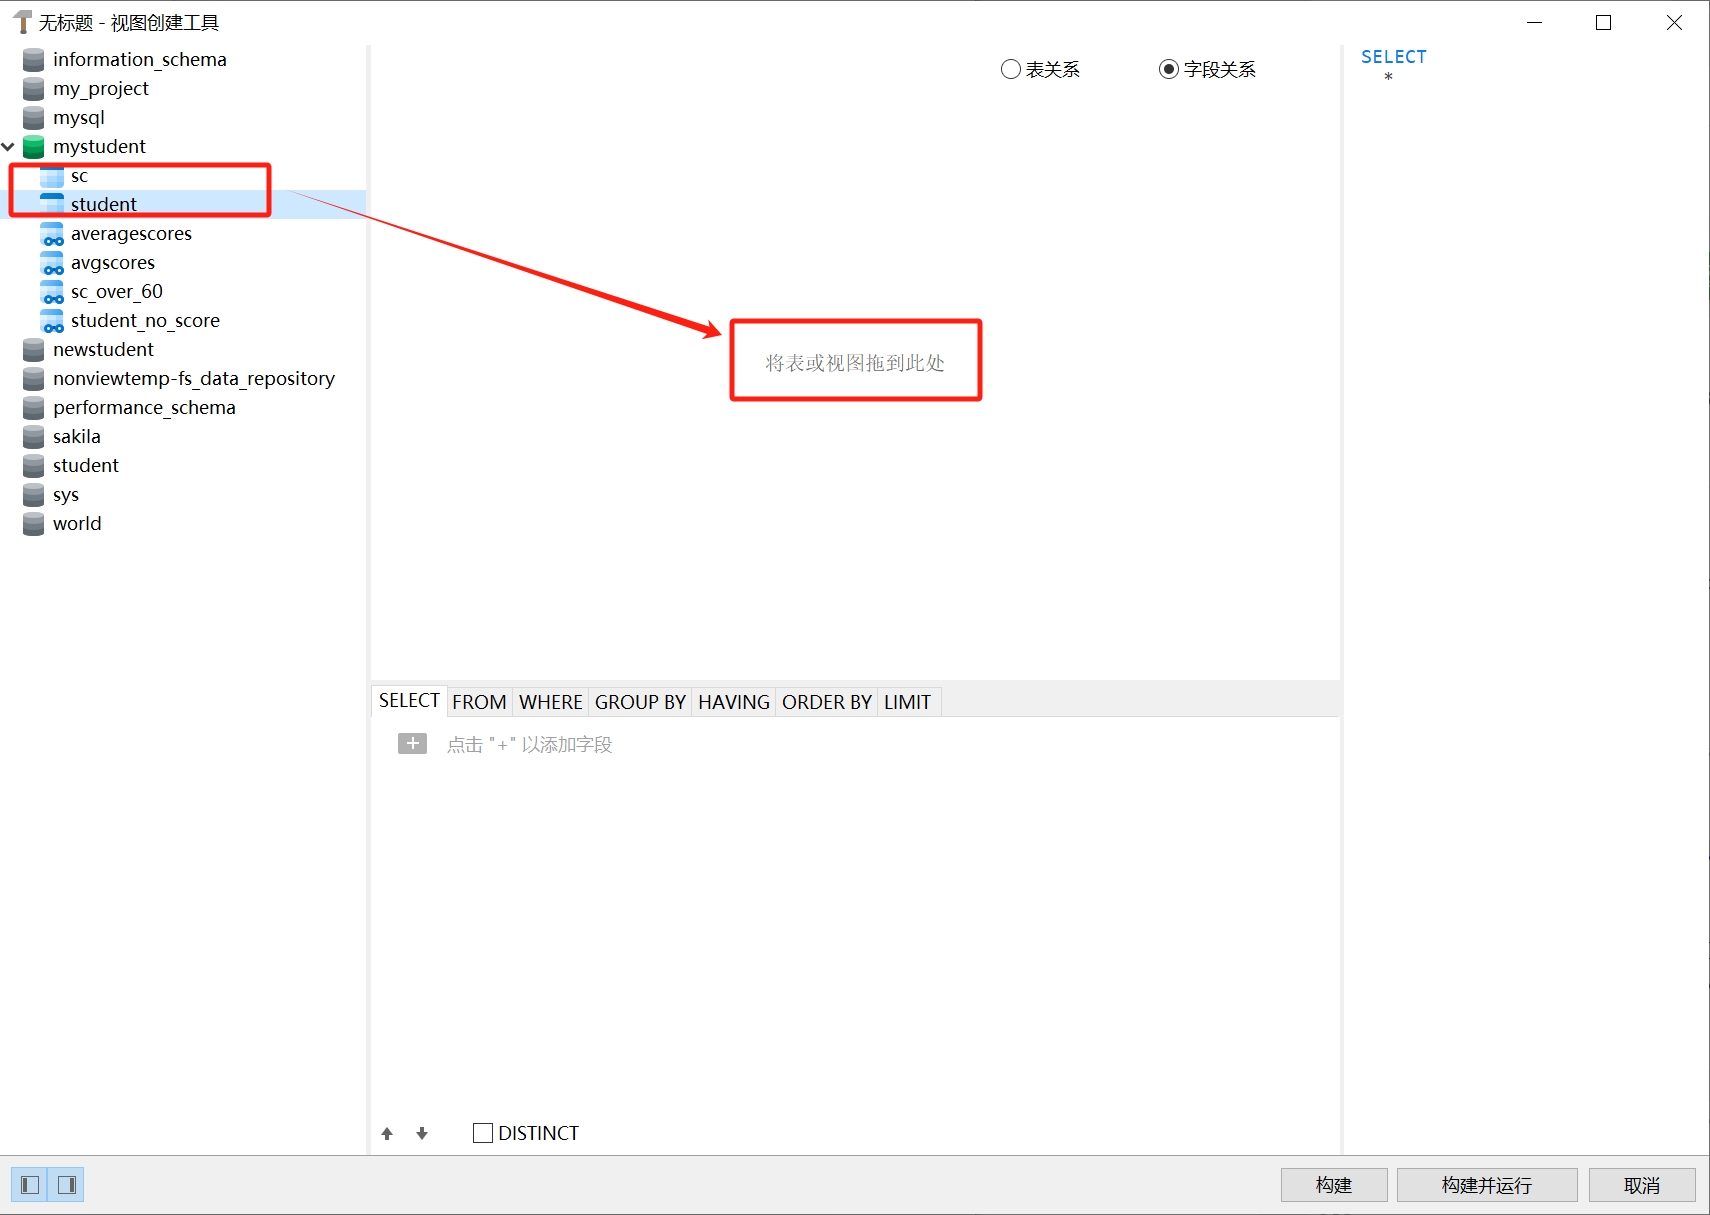Click the 构建并运行 button
Viewport: 1710px width, 1215px height.
pos(1486,1185)
